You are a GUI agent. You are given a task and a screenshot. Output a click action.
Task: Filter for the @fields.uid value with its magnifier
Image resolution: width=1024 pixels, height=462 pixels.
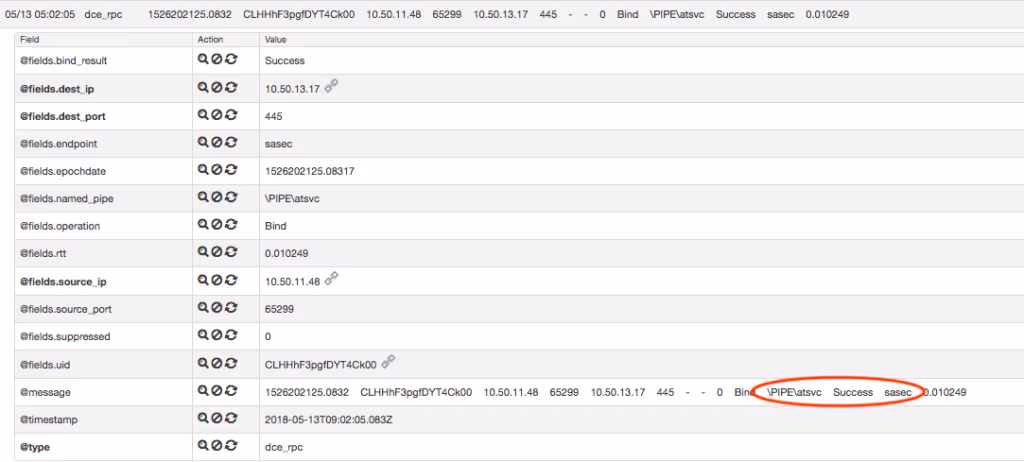203,363
